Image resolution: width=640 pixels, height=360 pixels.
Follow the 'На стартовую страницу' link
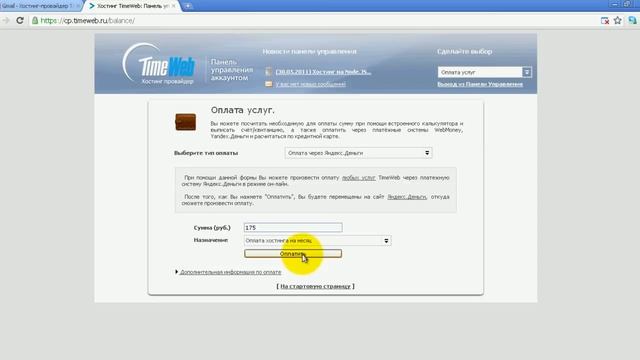coord(315,286)
